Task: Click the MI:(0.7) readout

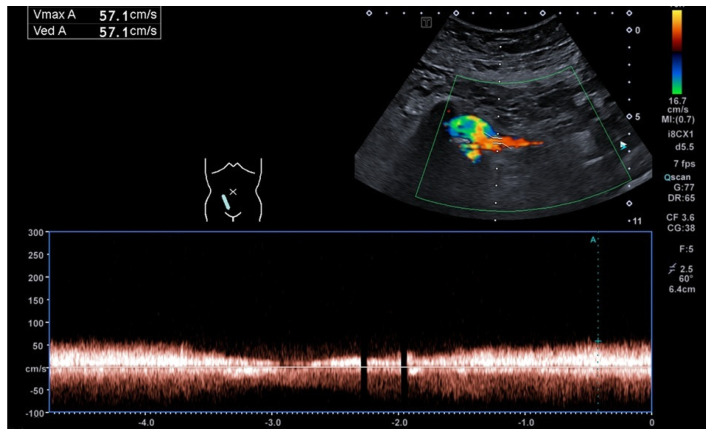Action: 678,120
